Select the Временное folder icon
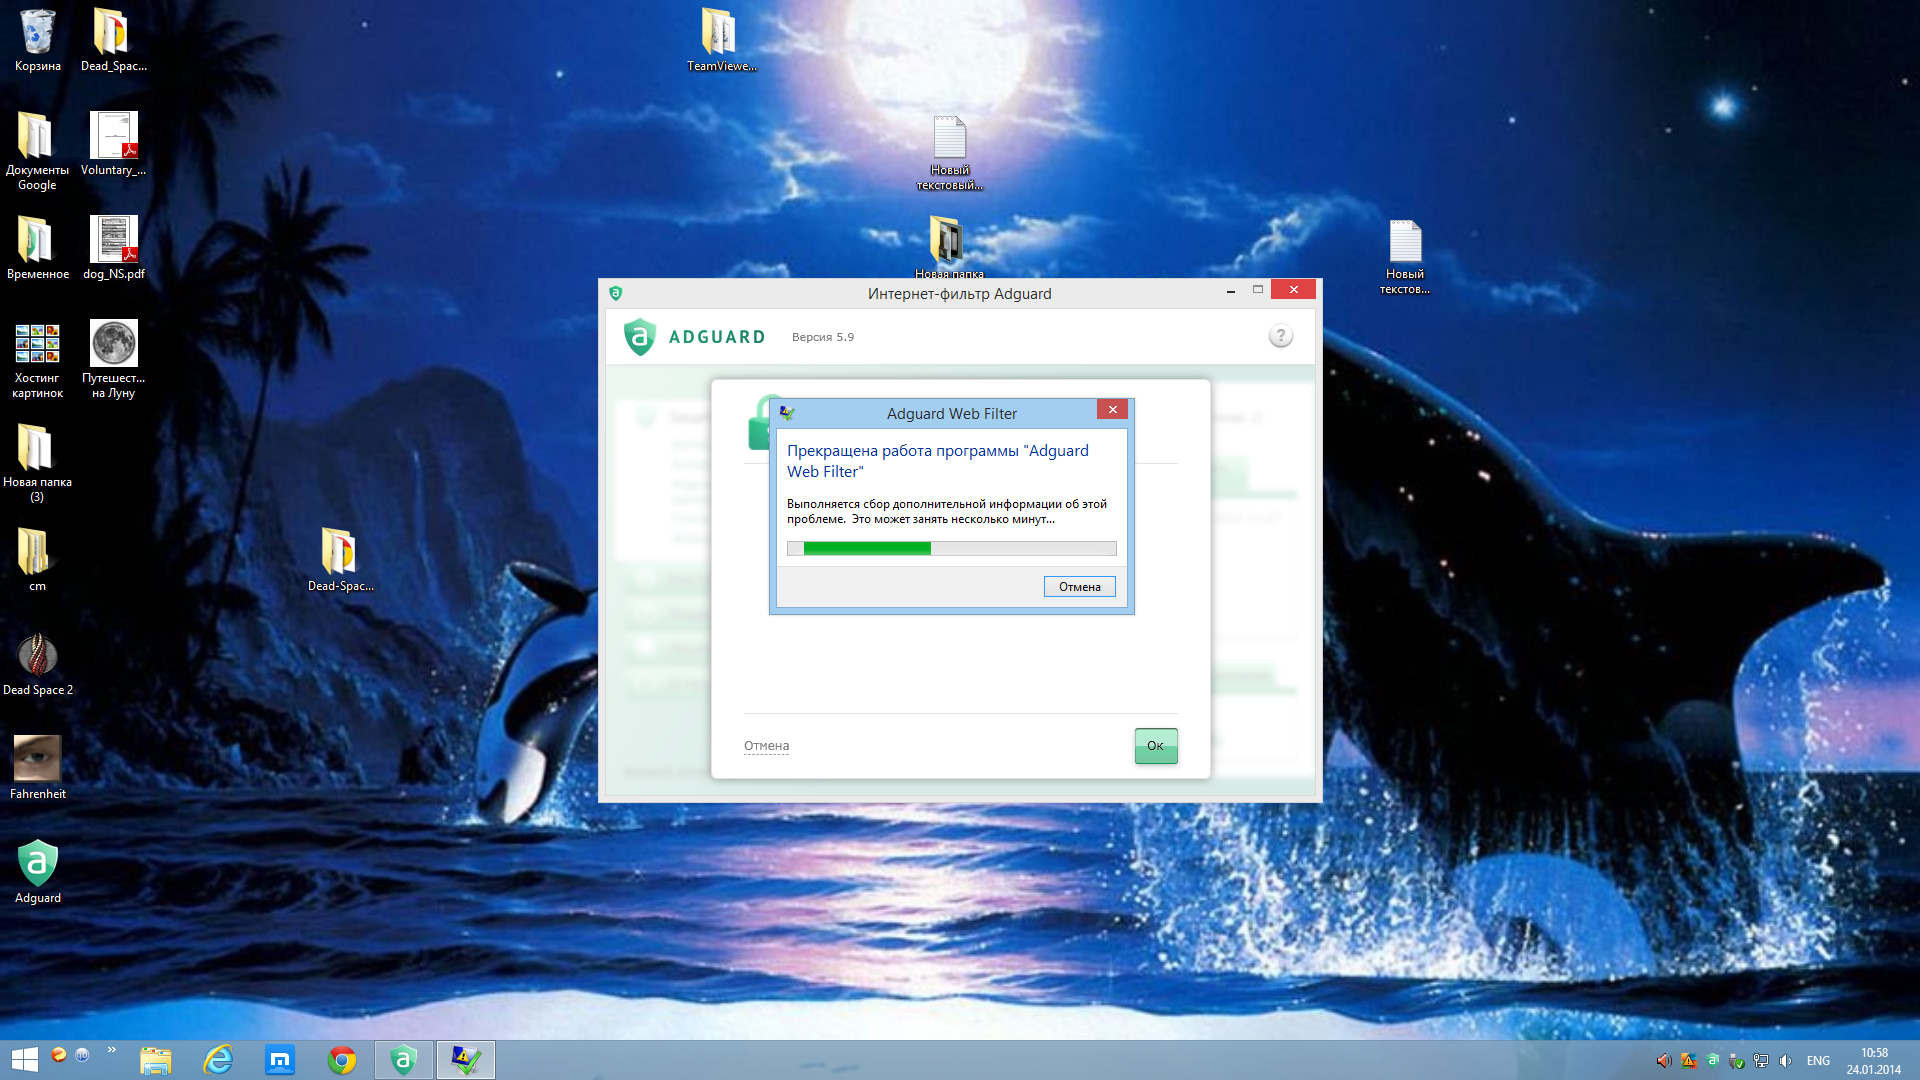 [37, 248]
